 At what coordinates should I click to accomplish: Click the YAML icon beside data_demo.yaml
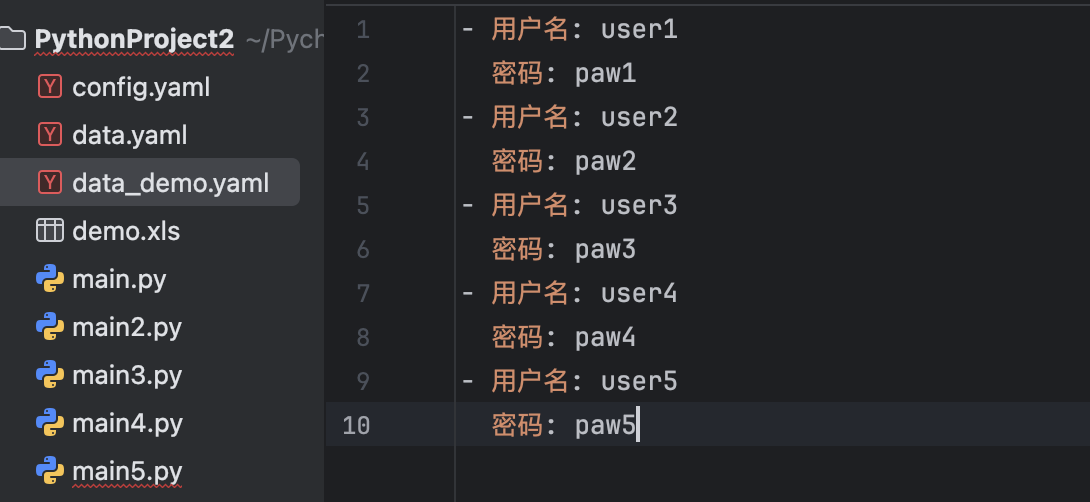tap(49, 183)
